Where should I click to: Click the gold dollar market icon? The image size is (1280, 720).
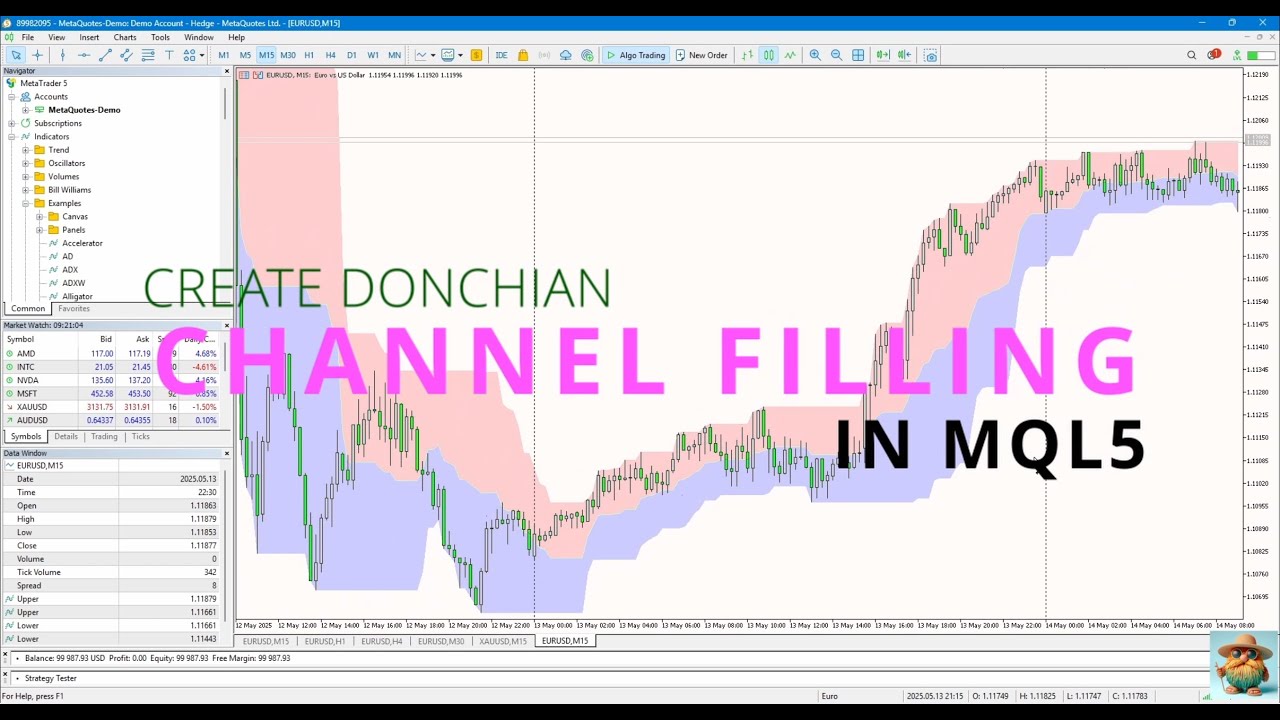point(476,55)
